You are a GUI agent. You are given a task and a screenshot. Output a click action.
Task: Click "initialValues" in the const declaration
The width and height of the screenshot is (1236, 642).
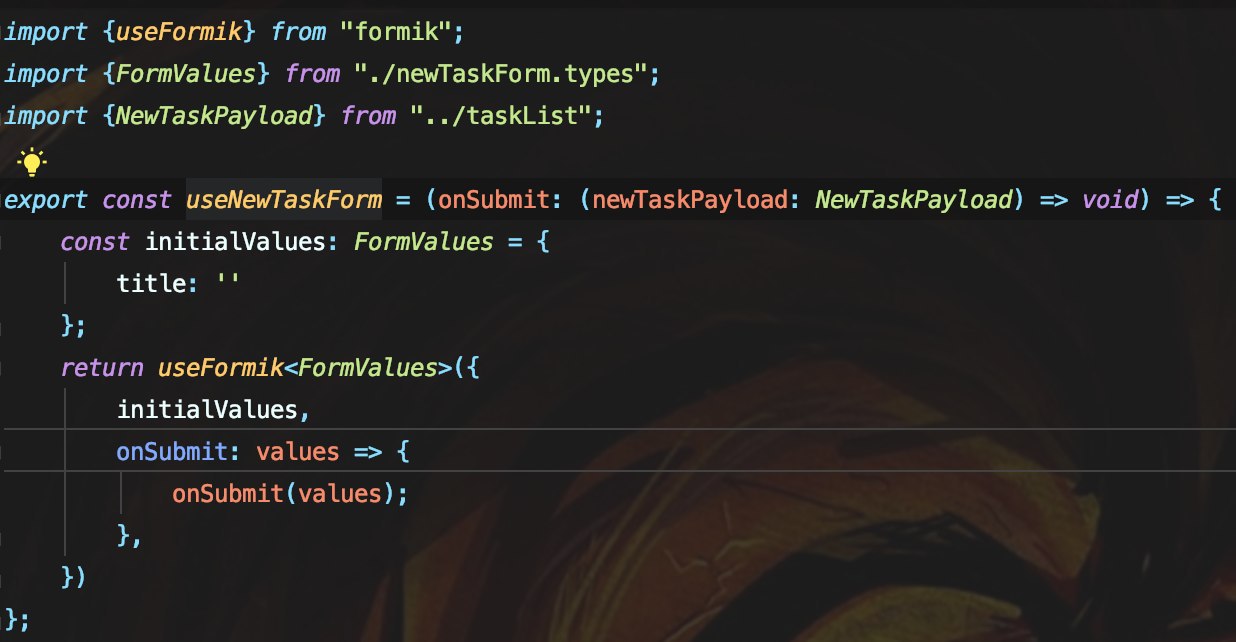235,242
